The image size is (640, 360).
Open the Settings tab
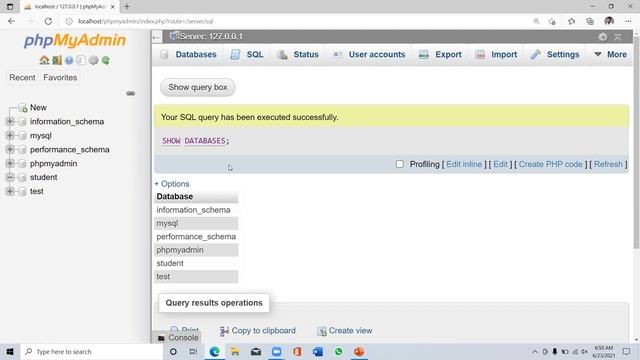[x=555, y=54]
